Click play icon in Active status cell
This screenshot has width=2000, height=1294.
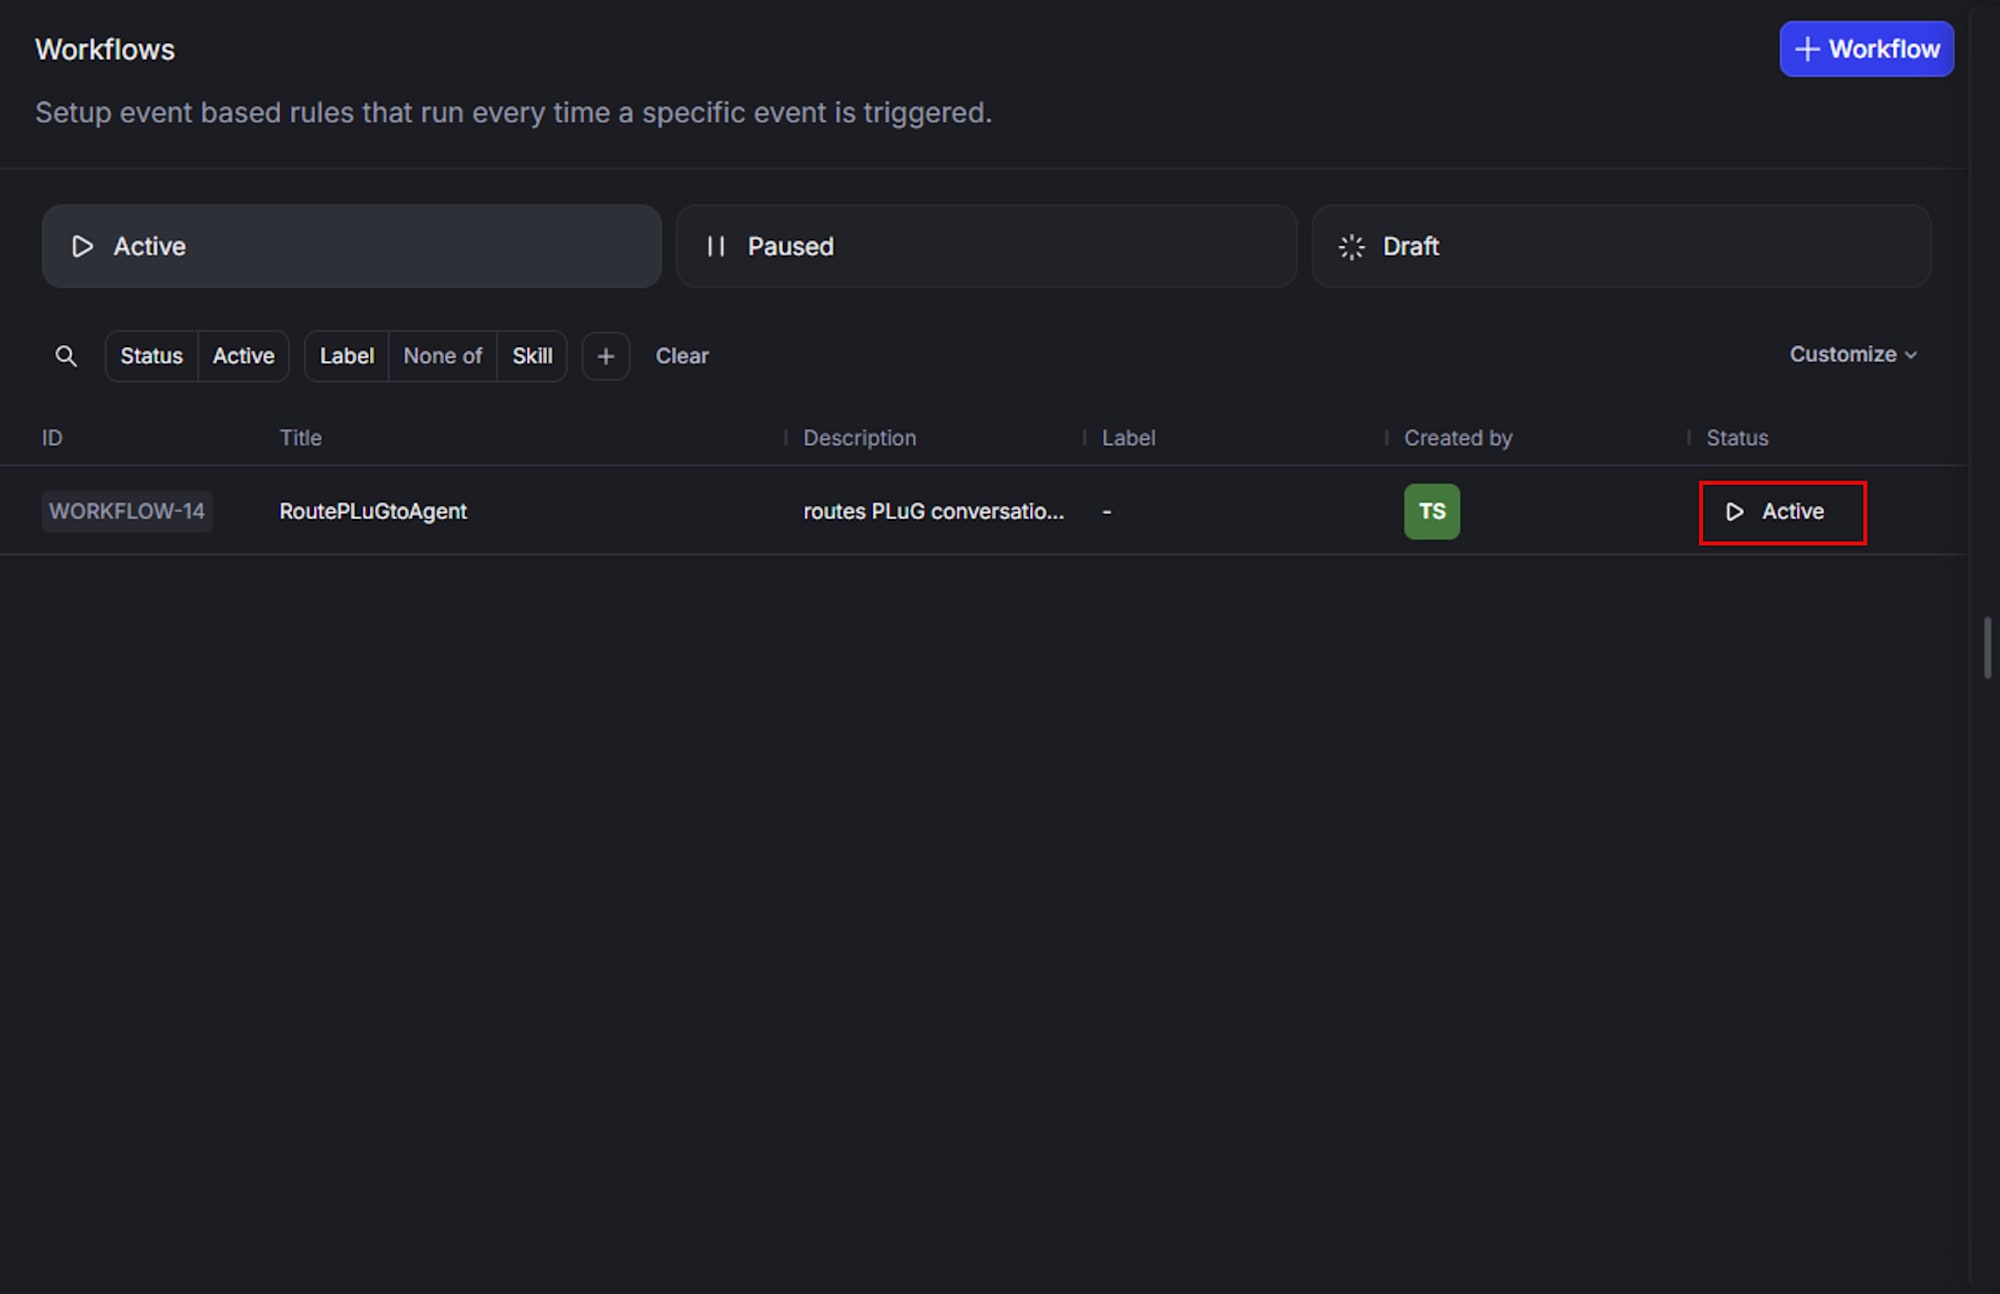[x=1735, y=512]
